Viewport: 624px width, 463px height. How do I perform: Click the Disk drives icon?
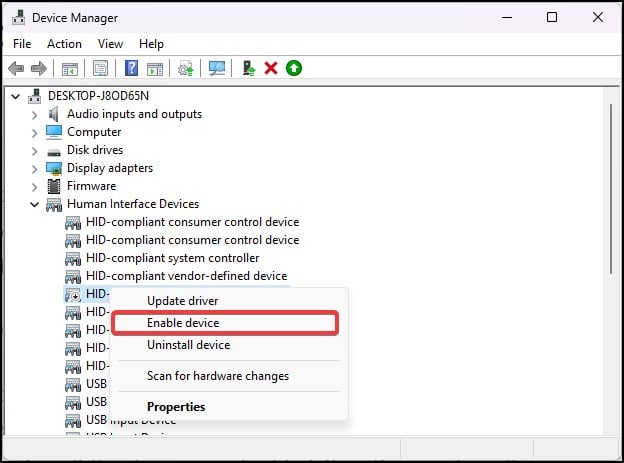pos(54,152)
